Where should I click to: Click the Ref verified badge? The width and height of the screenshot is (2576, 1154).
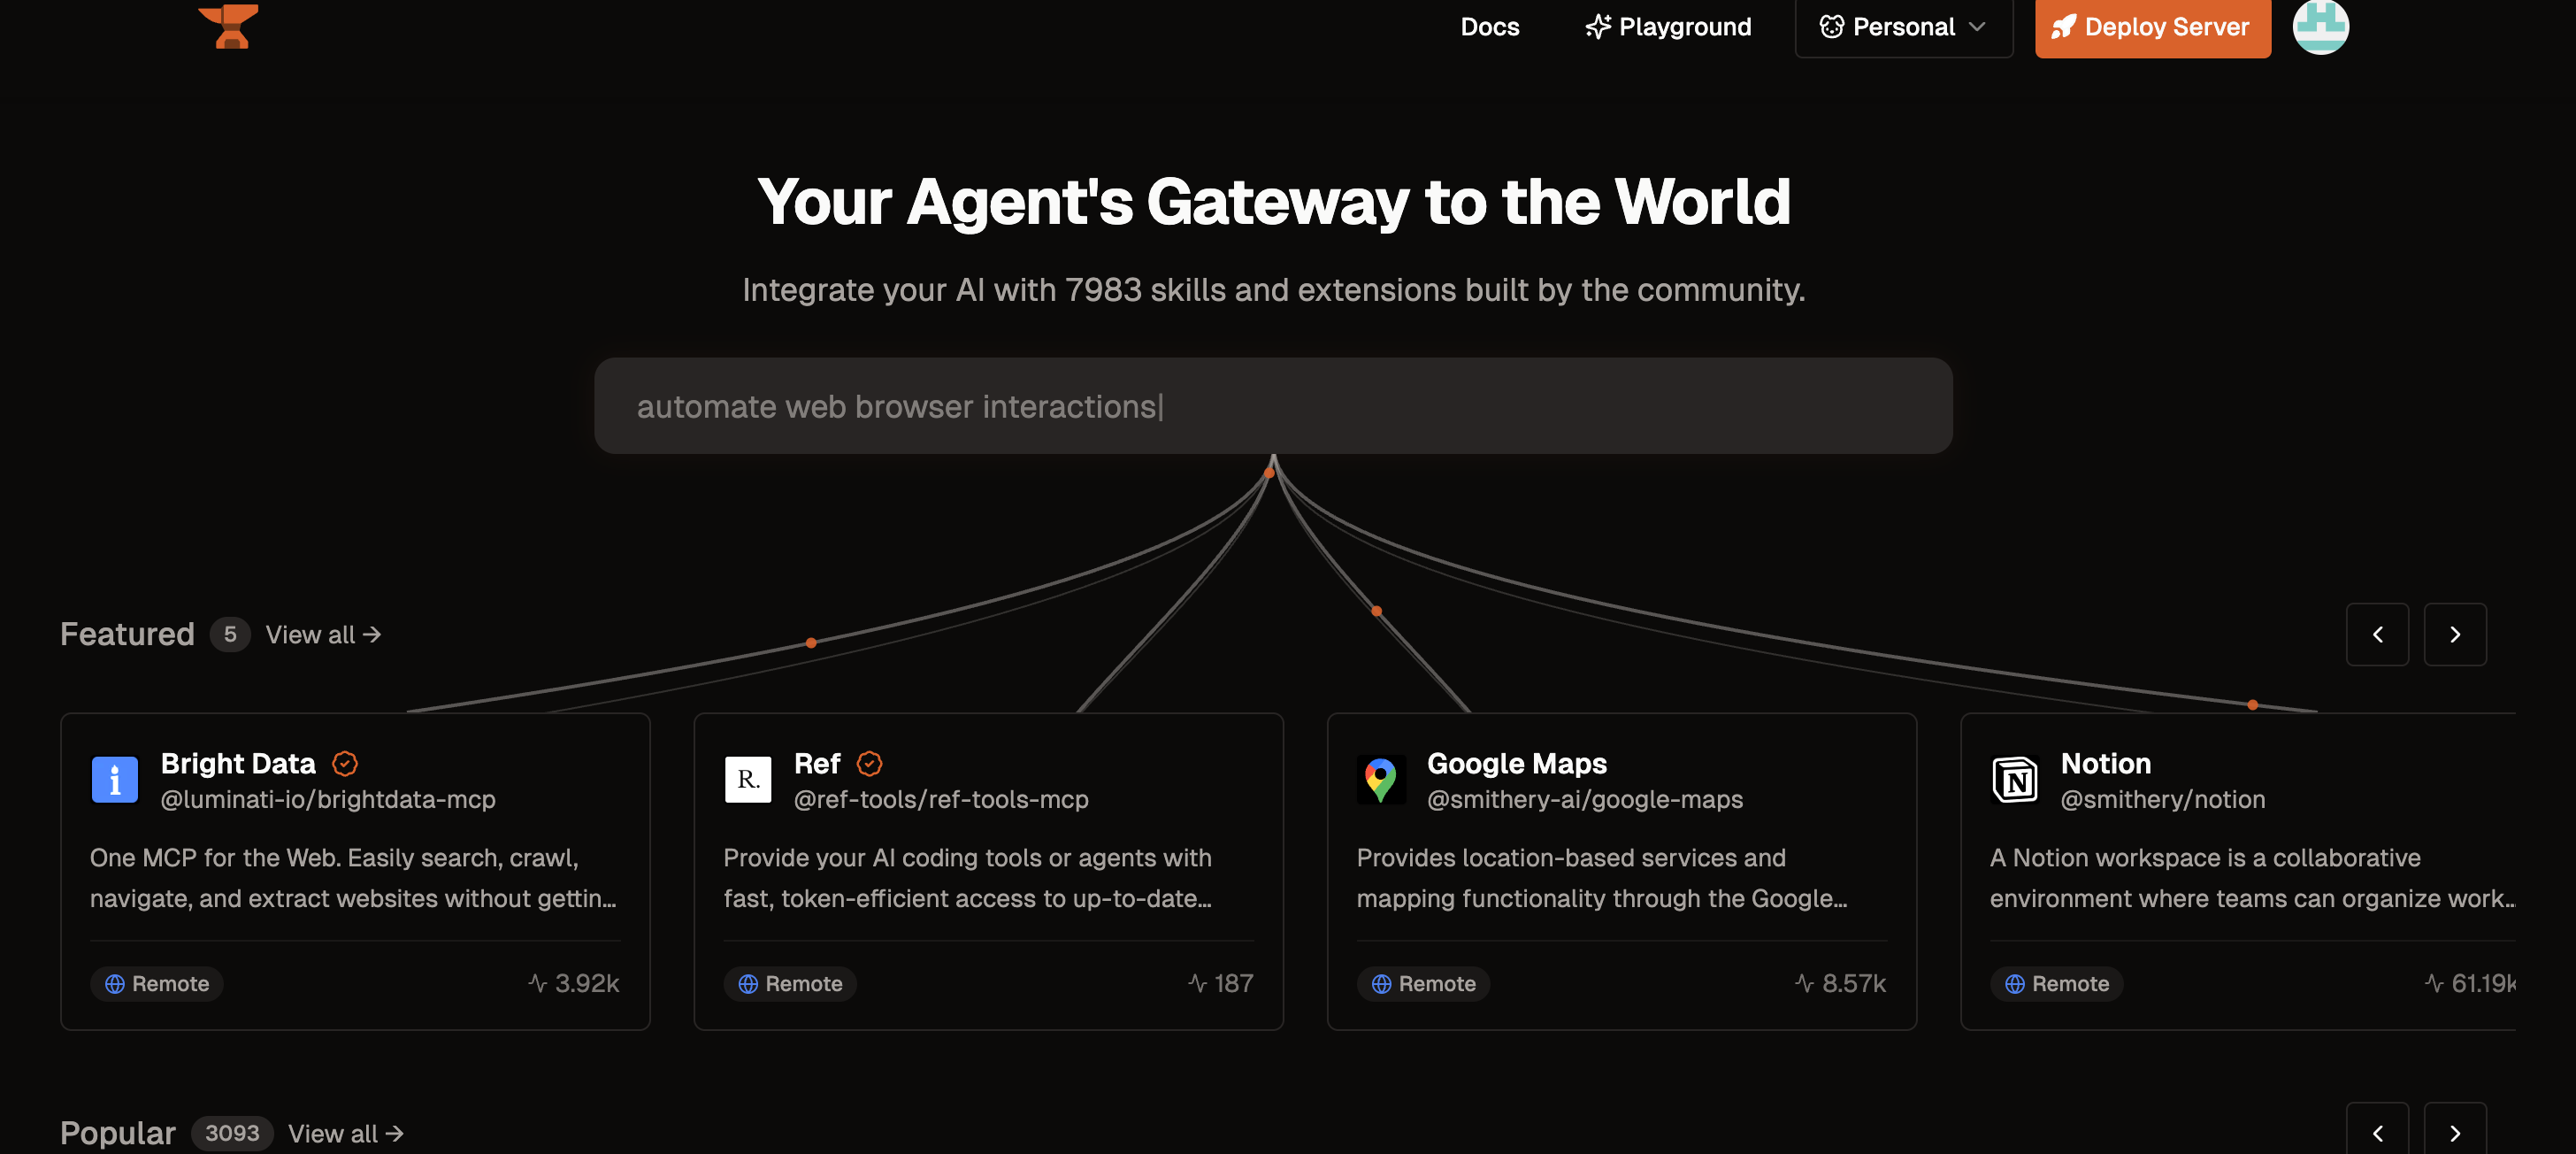[x=869, y=764]
